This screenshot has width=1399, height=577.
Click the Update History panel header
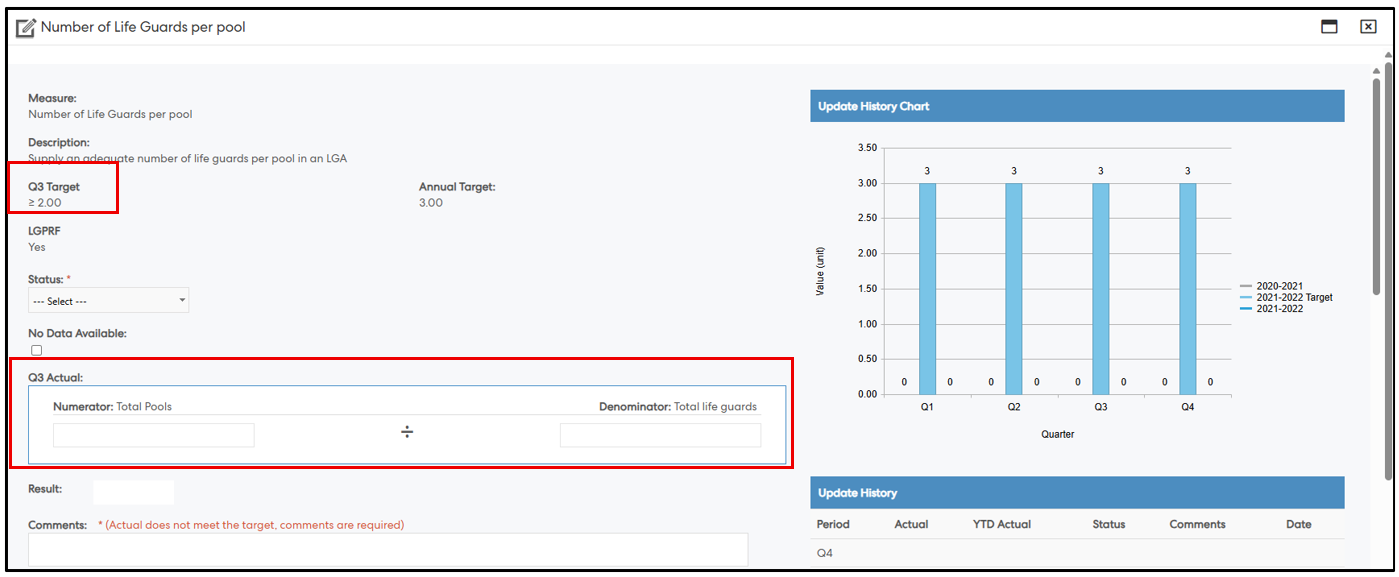tap(1076, 493)
